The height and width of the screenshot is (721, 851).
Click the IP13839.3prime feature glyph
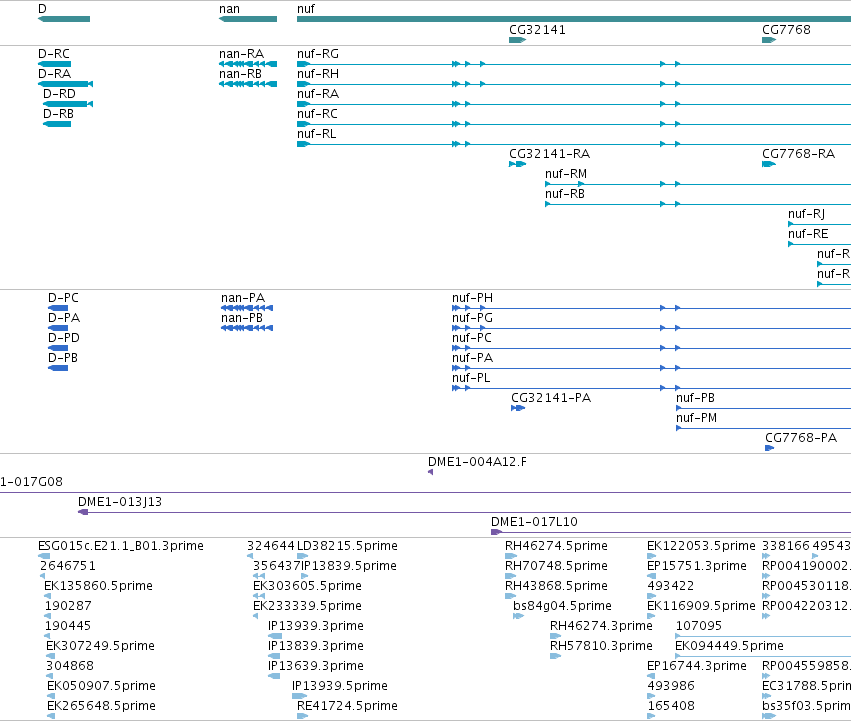tap(274, 656)
